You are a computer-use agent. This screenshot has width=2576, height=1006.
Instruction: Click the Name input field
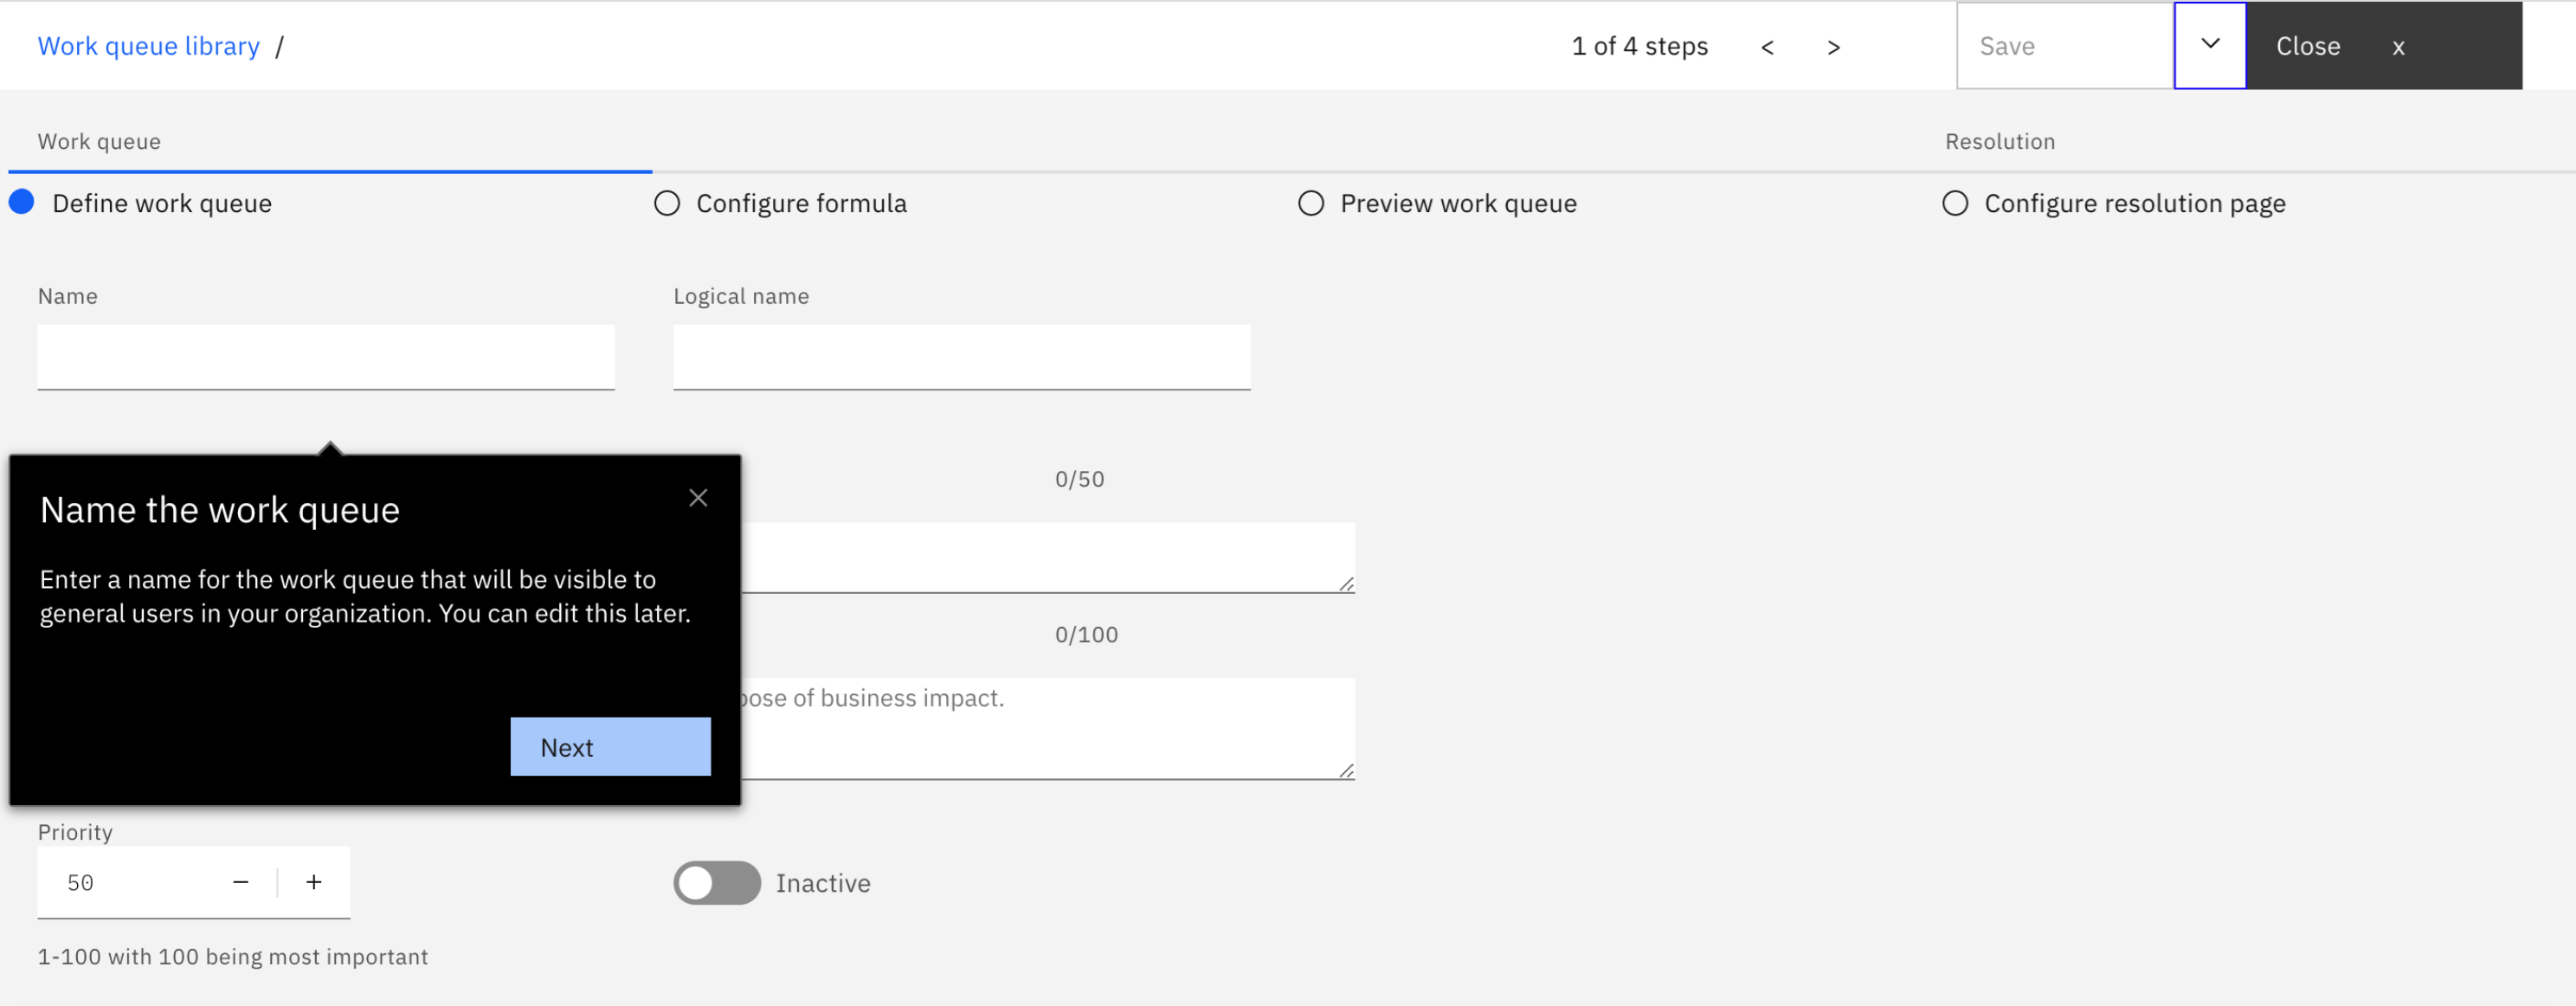(326, 356)
